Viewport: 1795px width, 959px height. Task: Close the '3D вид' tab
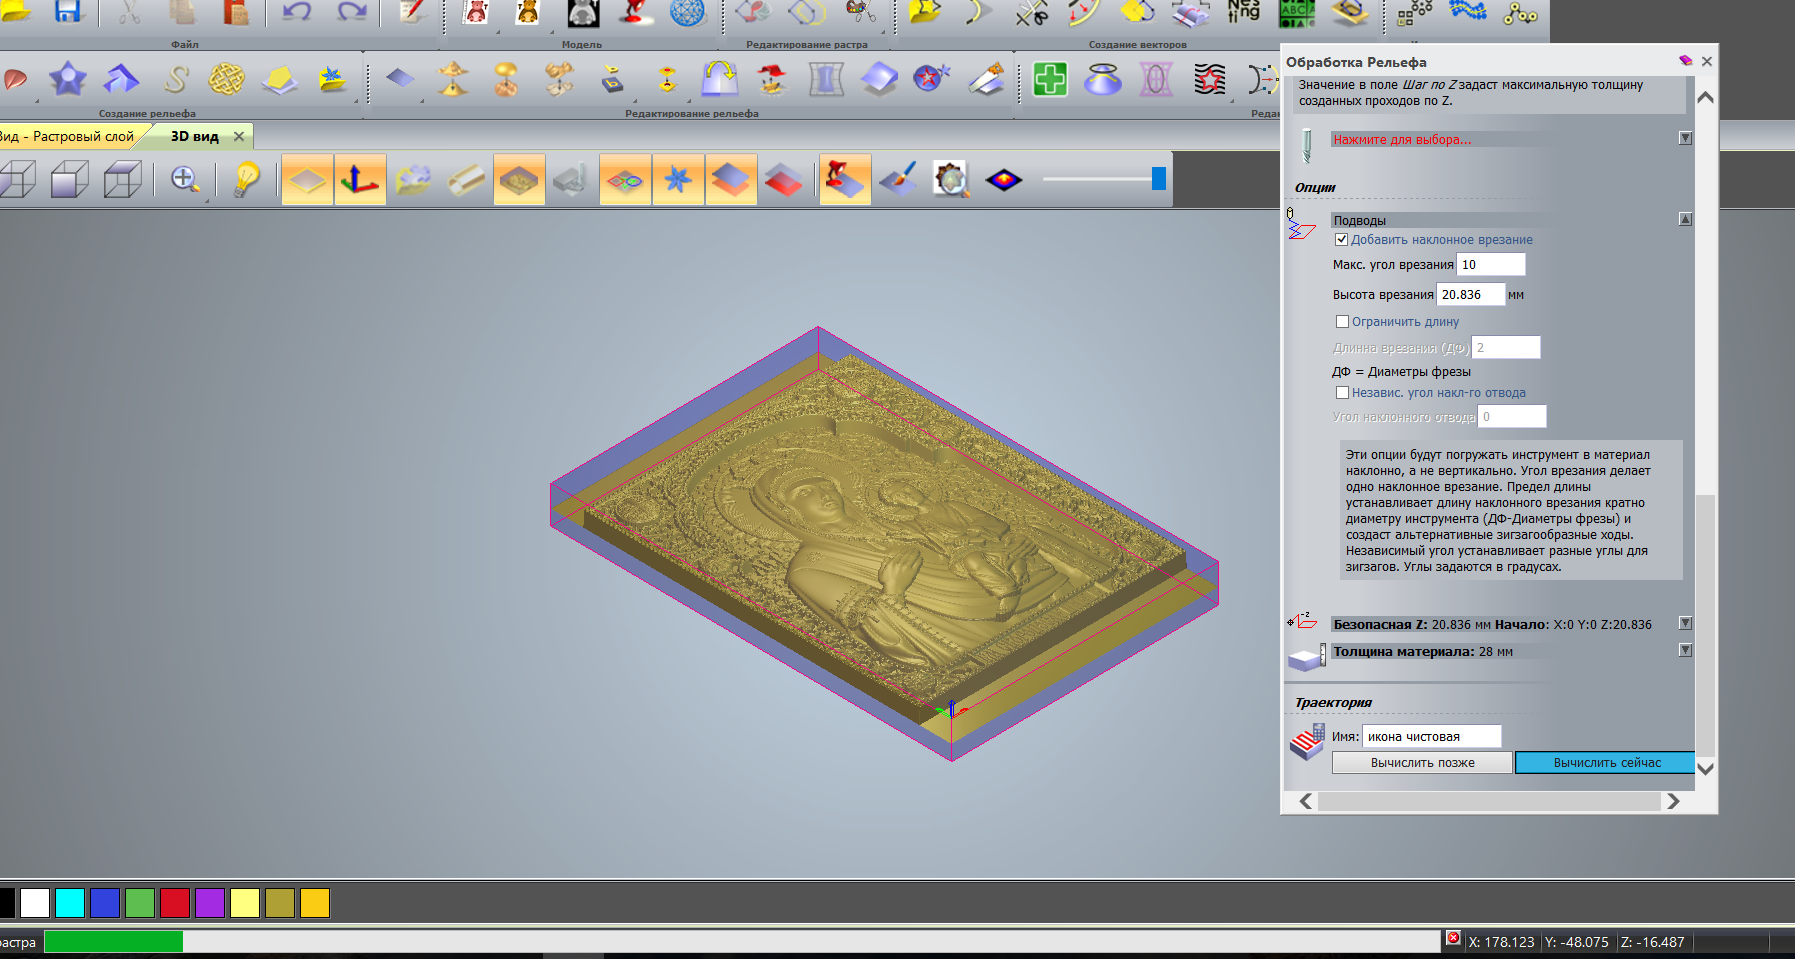pyautogui.click(x=239, y=136)
